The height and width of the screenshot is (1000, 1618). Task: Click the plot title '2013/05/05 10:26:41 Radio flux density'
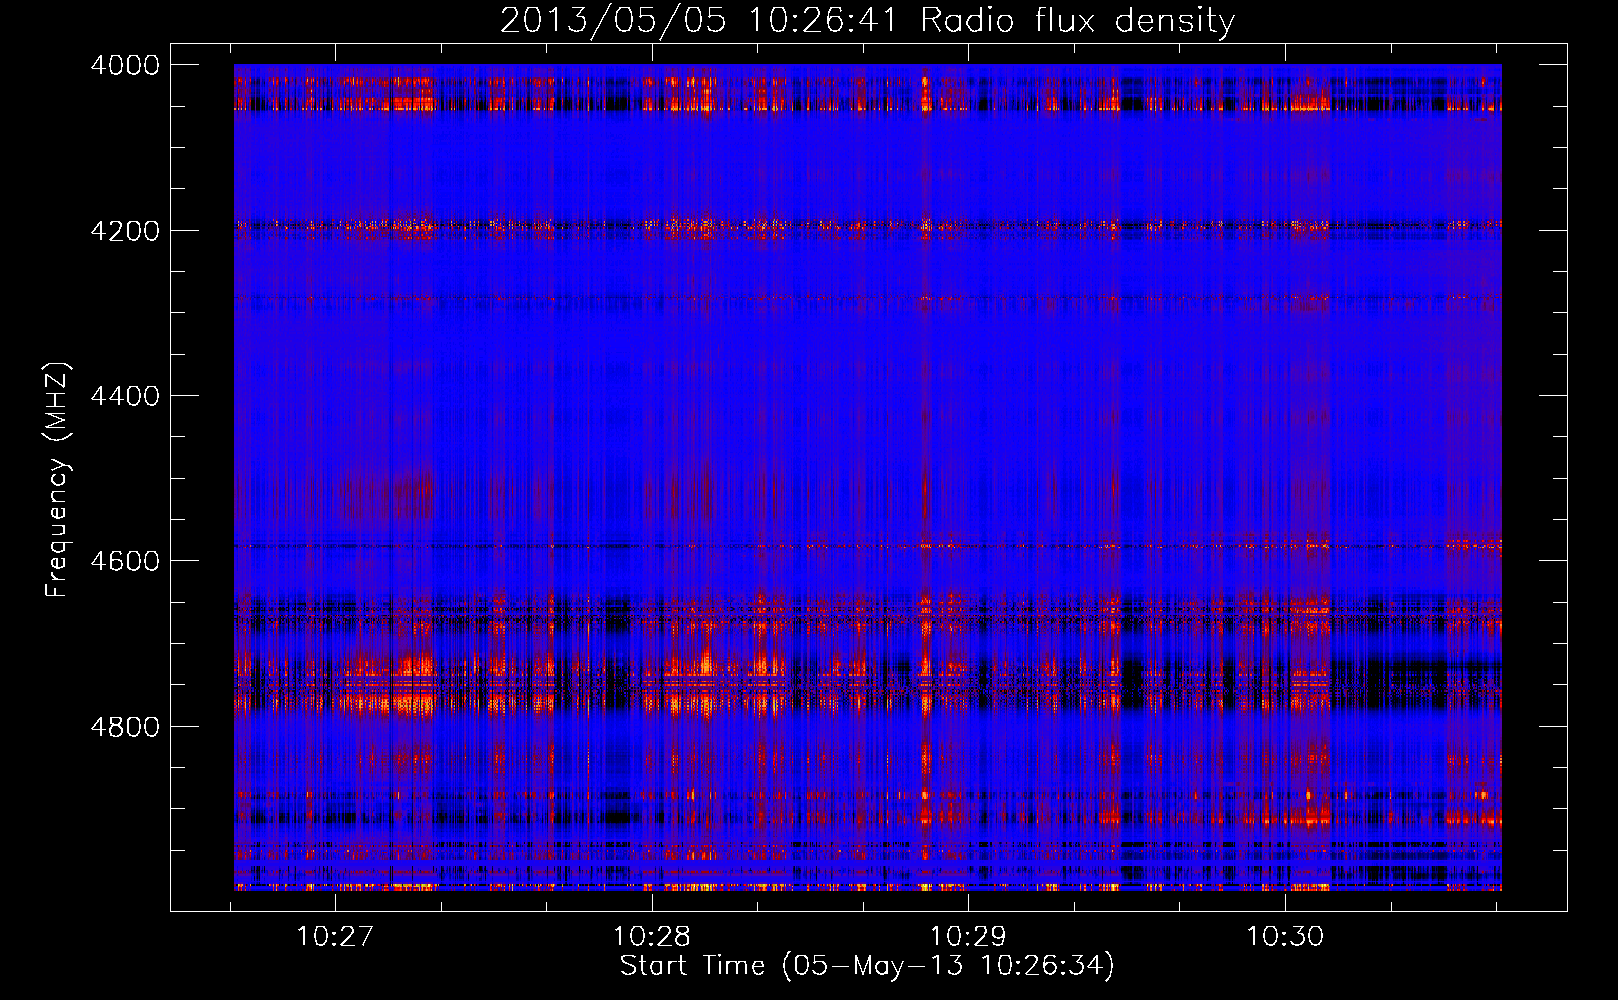[867, 21]
